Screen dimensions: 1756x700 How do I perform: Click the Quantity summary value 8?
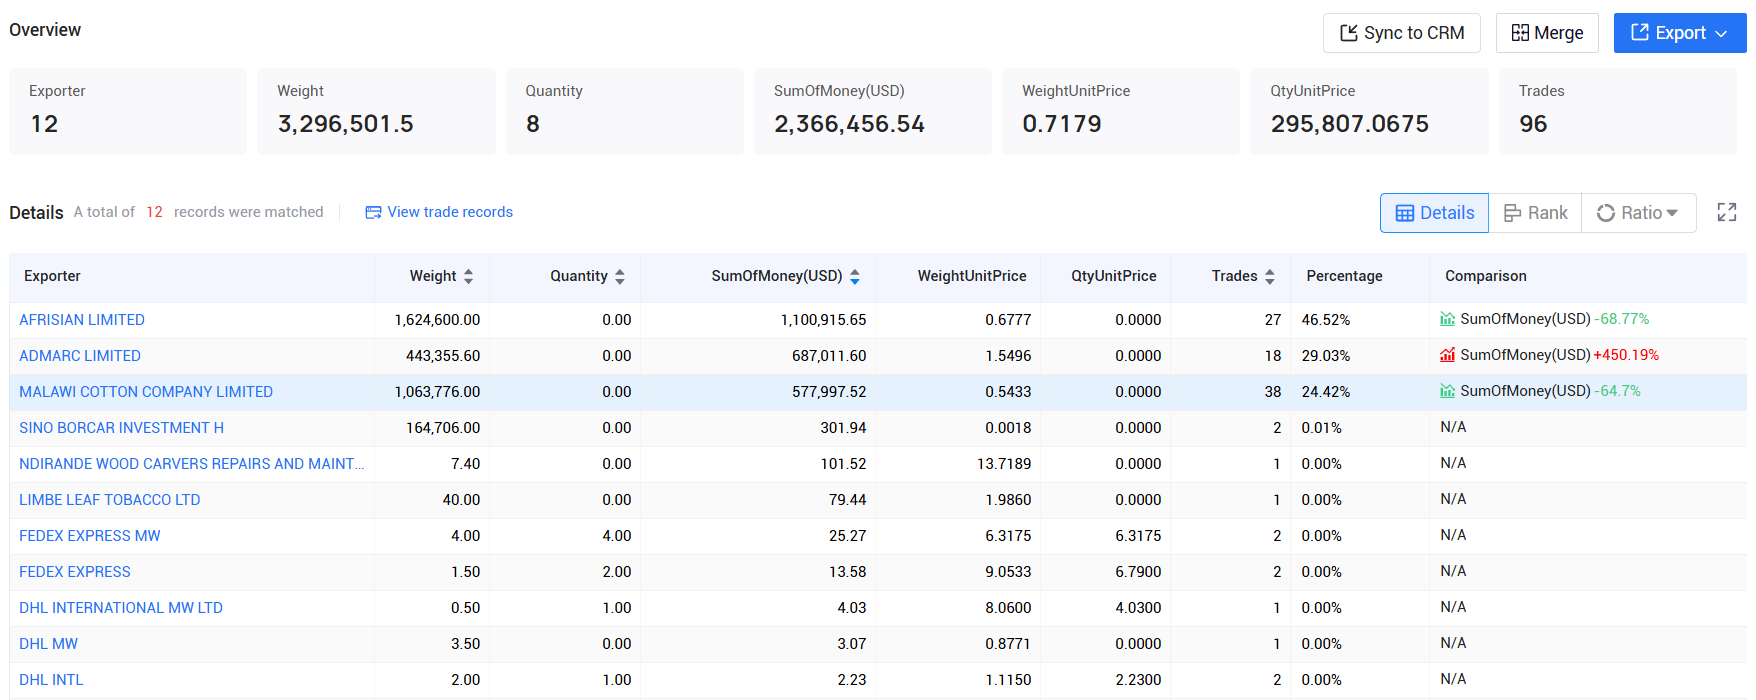click(x=533, y=124)
